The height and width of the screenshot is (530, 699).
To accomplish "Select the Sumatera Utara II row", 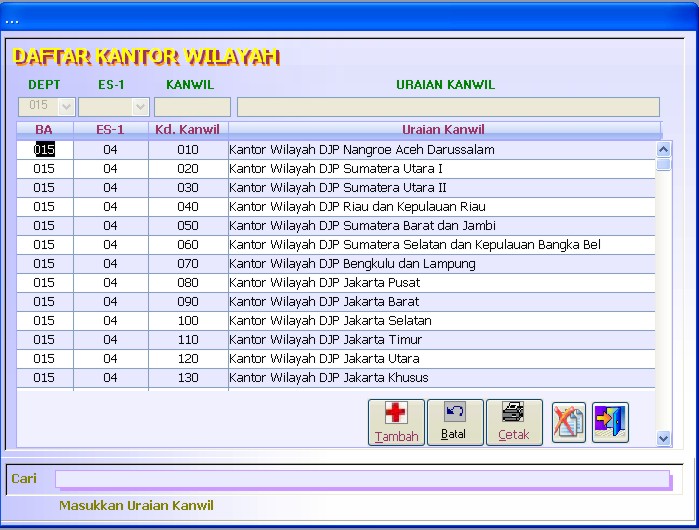I will point(336,188).
